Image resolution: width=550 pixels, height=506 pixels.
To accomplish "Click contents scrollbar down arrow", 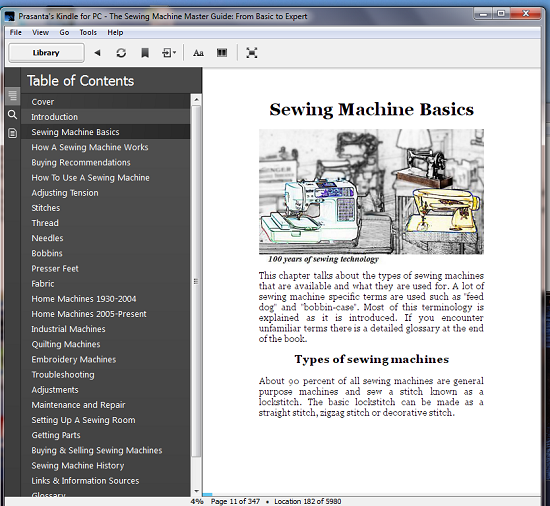I will pyautogui.click(x=196, y=491).
